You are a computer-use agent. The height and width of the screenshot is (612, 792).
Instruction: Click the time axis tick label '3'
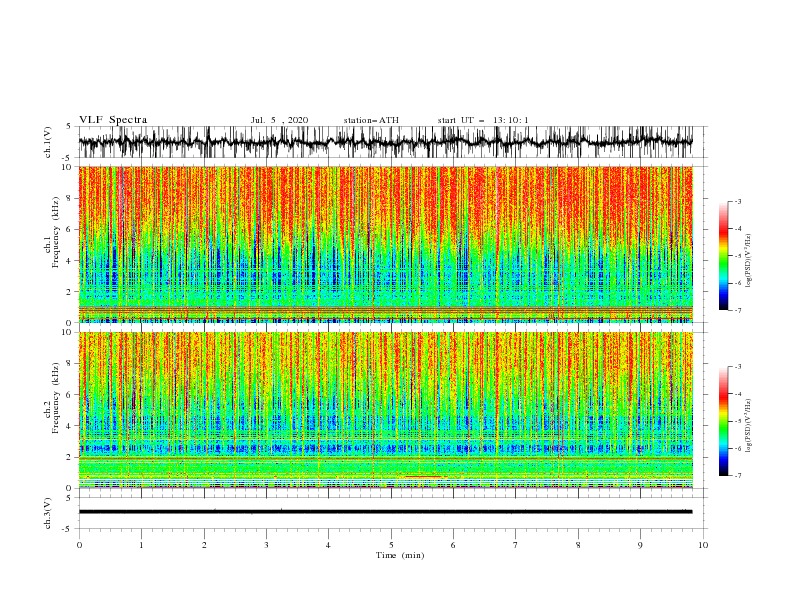pyautogui.click(x=266, y=545)
